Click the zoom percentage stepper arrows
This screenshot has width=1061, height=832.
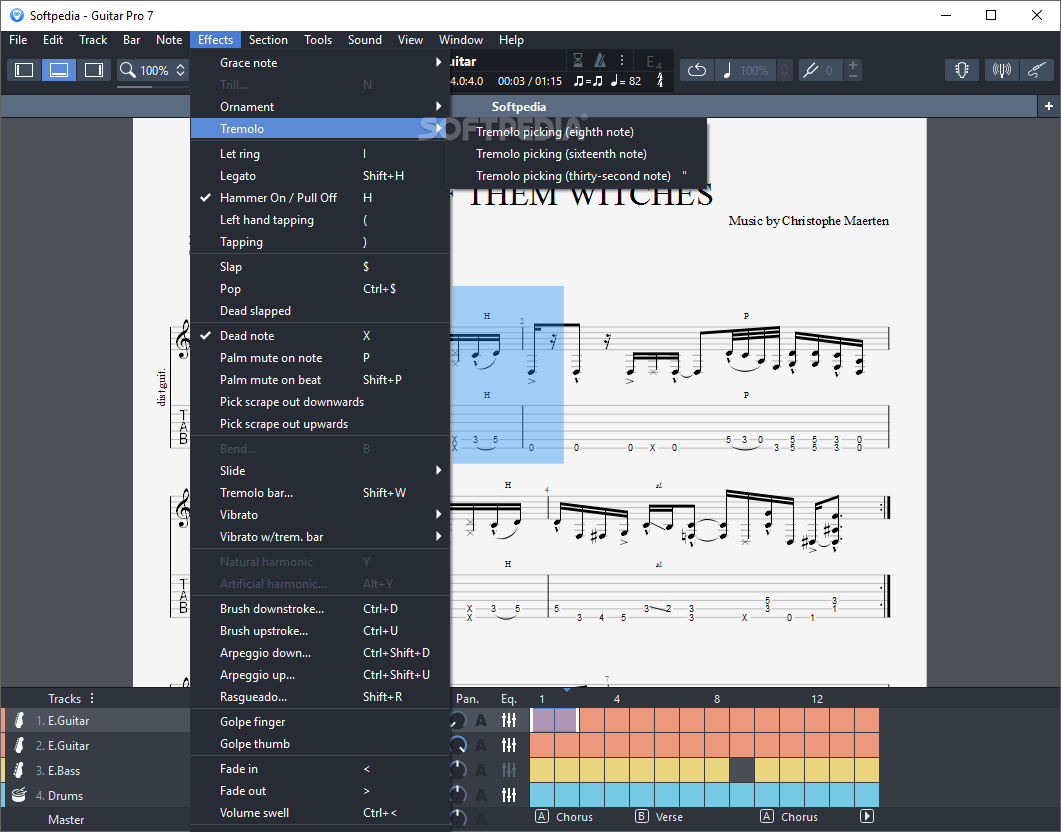(x=181, y=70)
